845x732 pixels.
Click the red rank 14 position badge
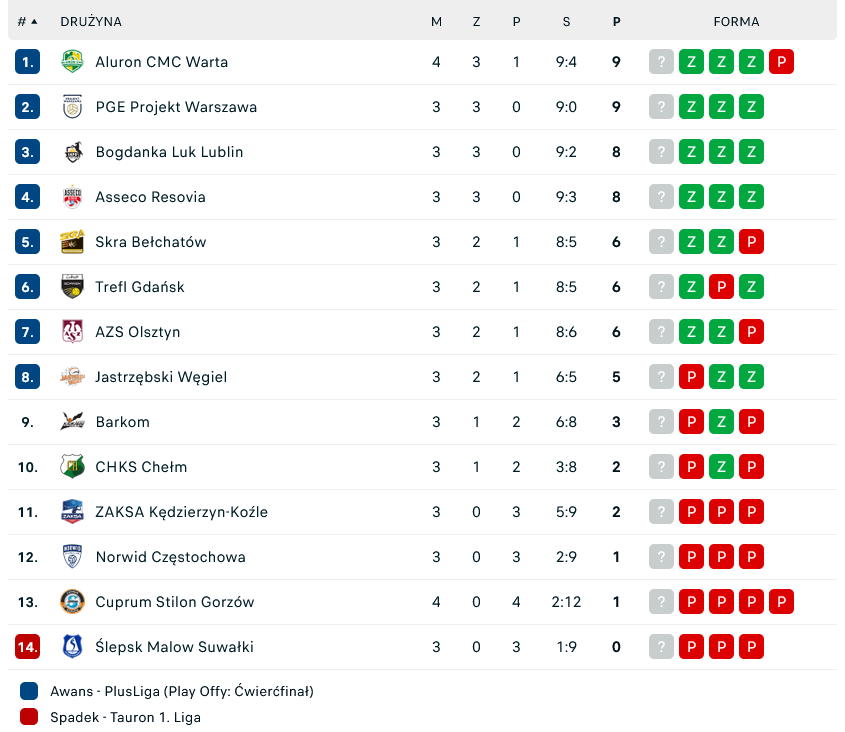[x=27, y=647]
